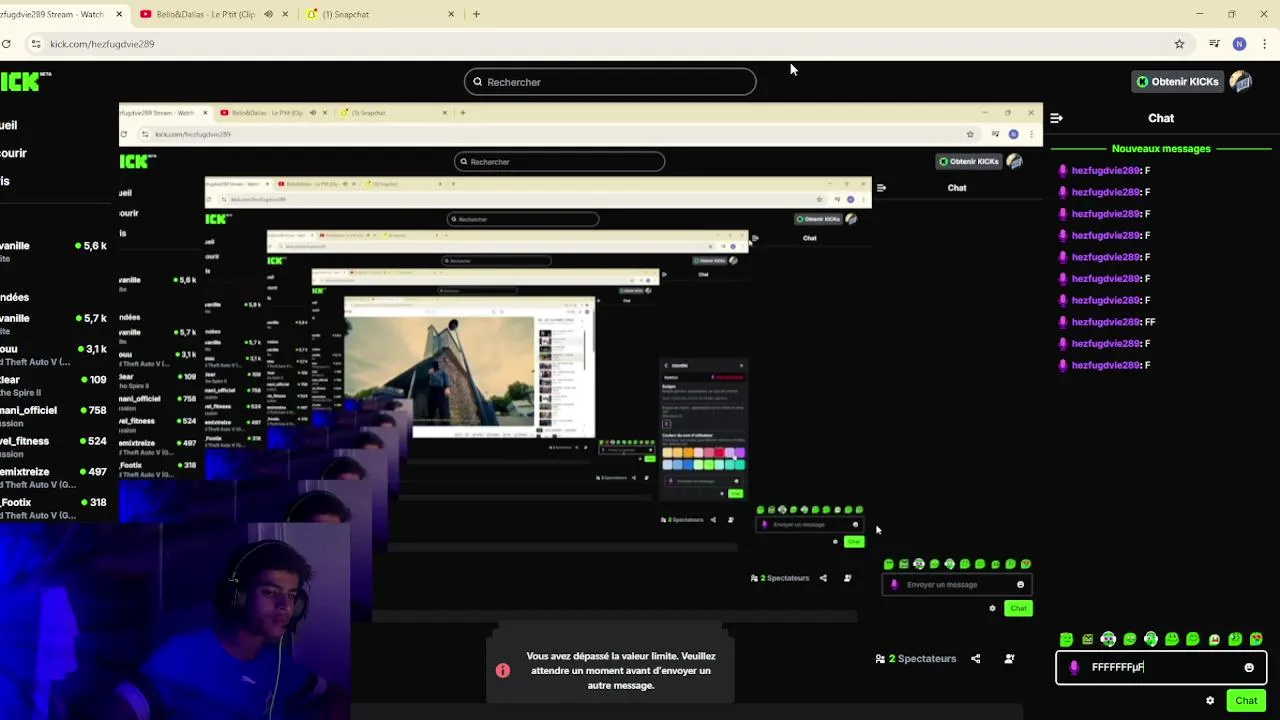
Task: Open sidebar channel with 3,1 k viewers
Action: coord(53,355)
